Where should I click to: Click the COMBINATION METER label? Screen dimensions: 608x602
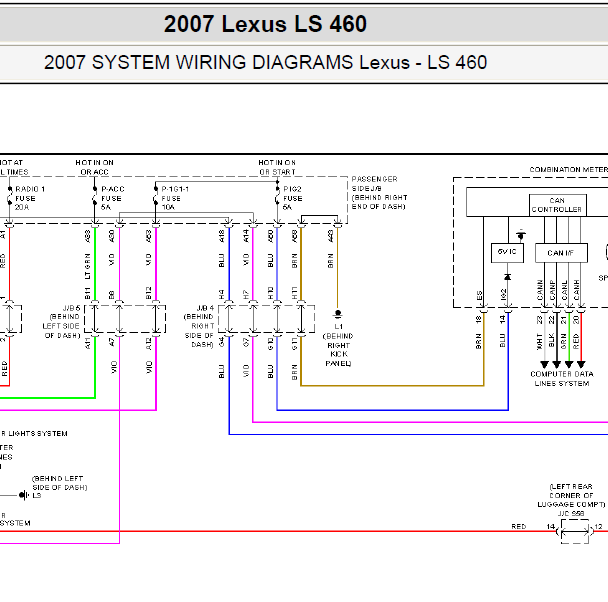point(568,169)
